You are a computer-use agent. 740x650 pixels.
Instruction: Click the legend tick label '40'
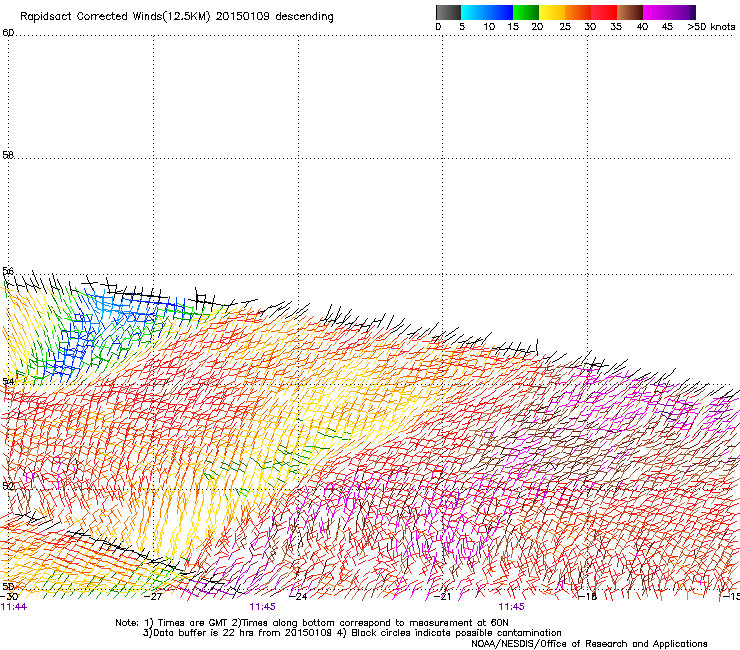[x=642, y=27]
